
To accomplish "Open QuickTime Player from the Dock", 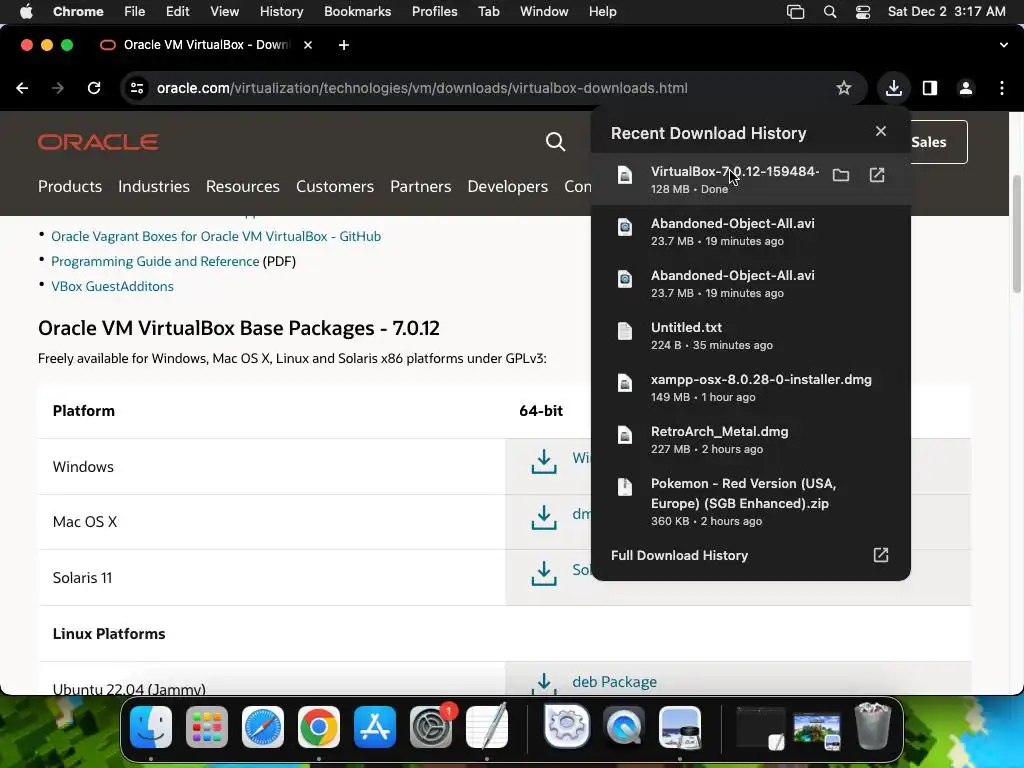I will coord(624,726).
